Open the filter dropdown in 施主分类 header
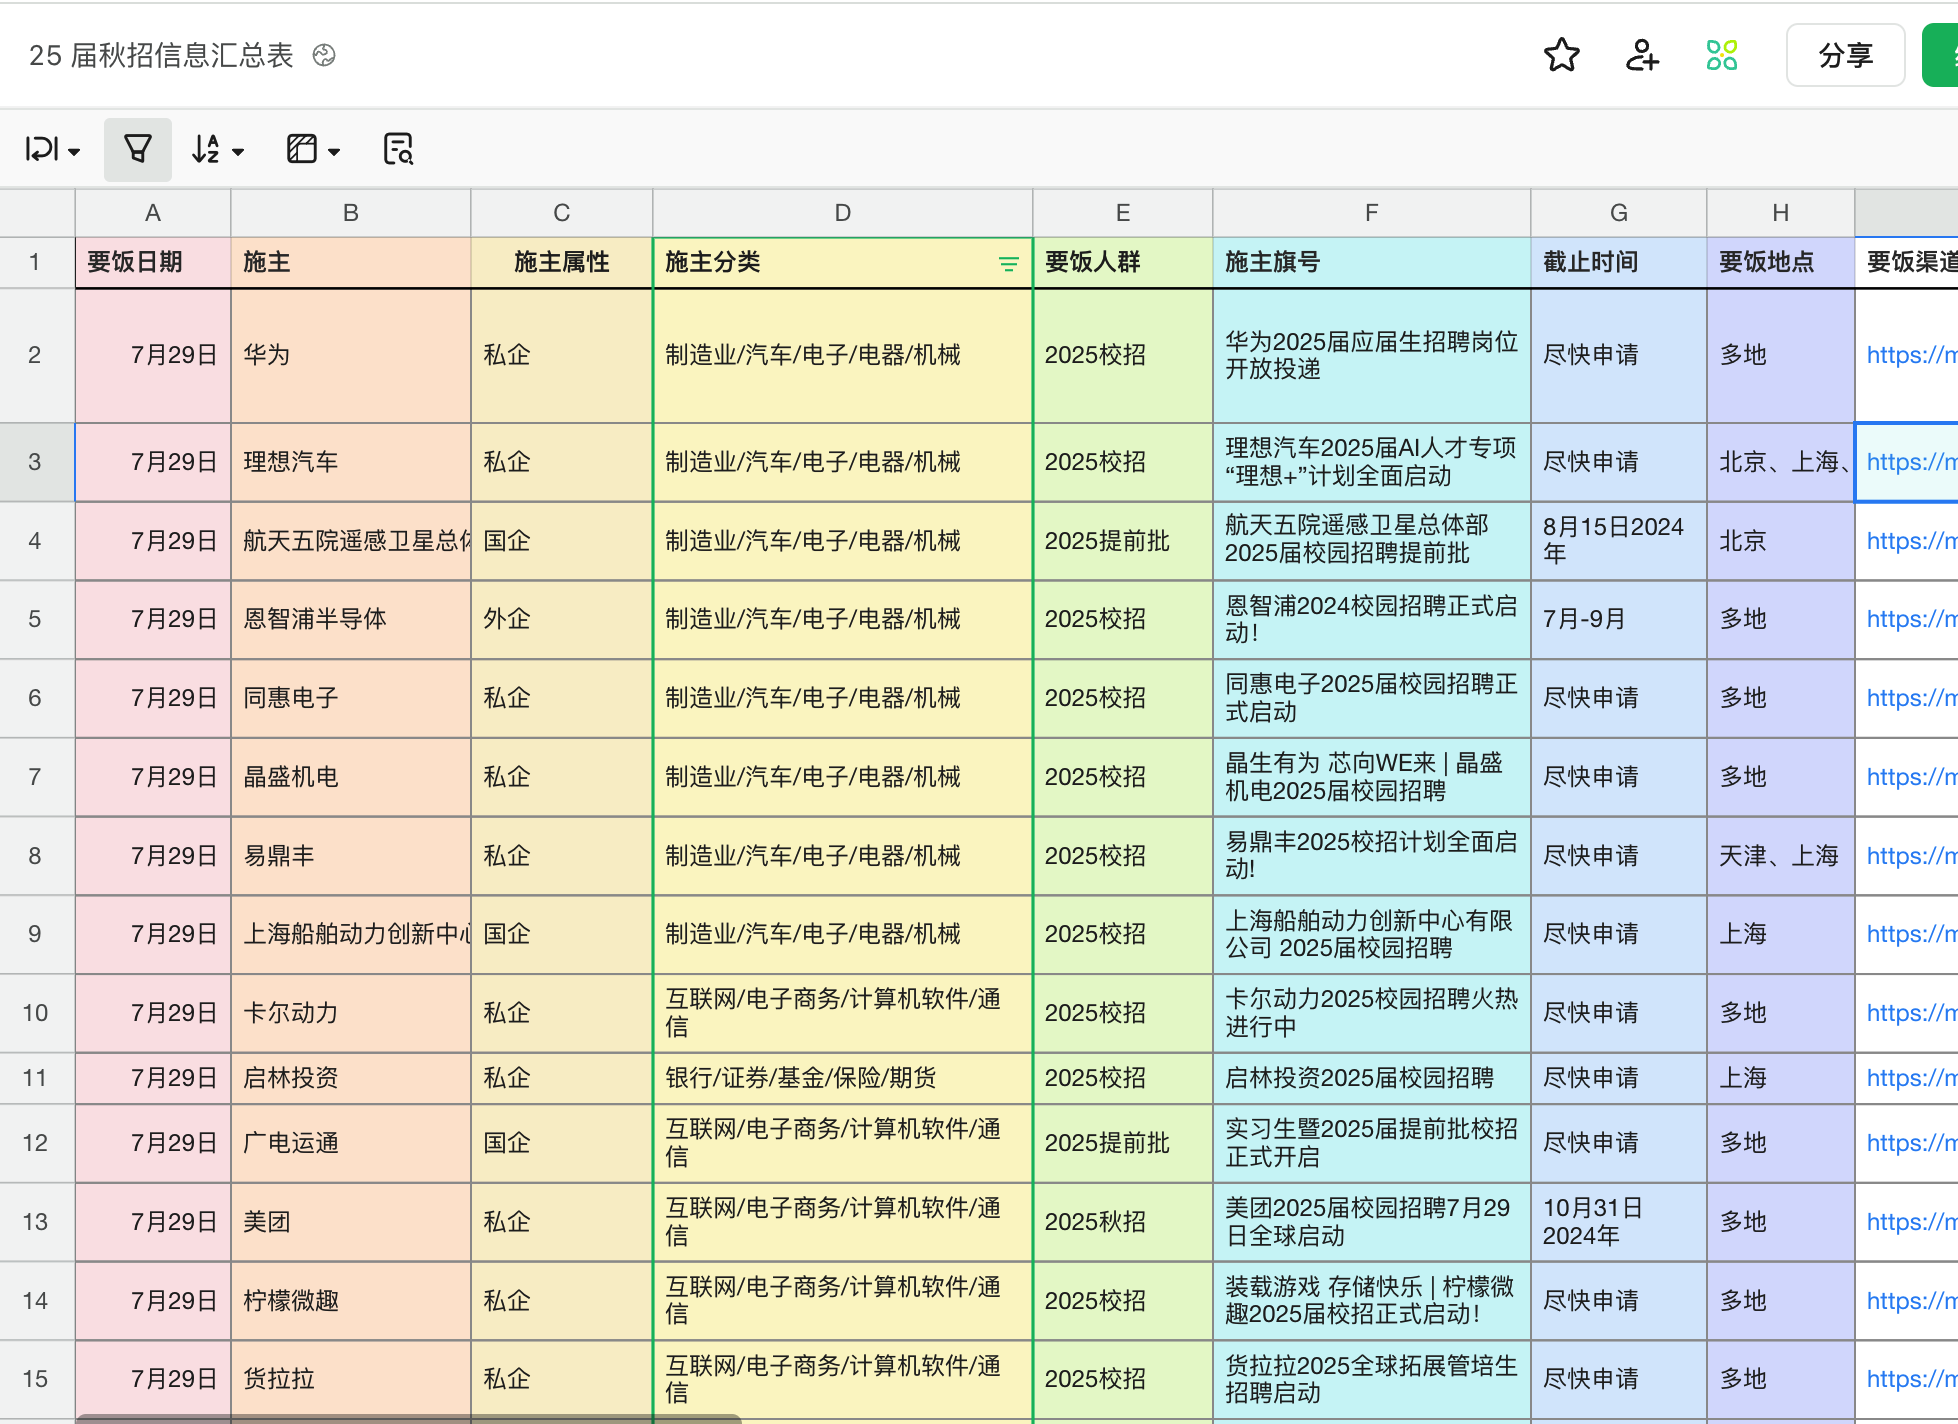The image size is (1958, 1424). point(1009,263)
